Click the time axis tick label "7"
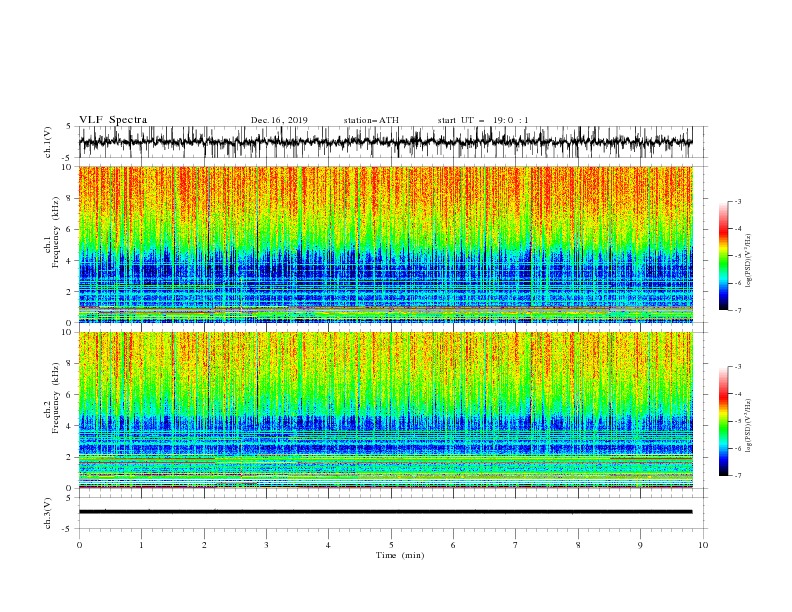The image size is (792, 612). coord(516,545)
